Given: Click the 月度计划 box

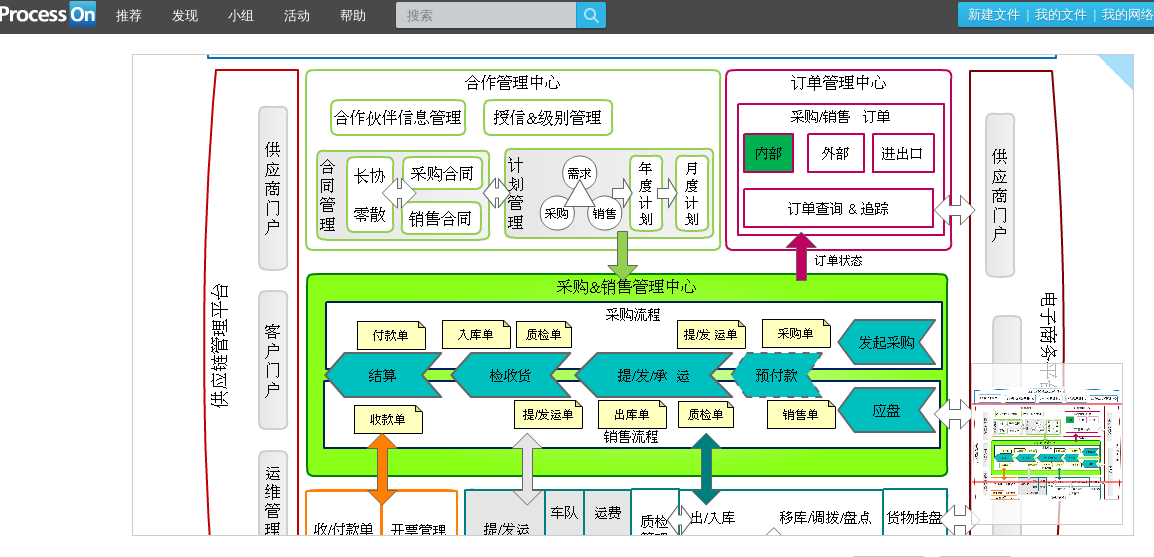Looking at the screenshot, I should [692, 194].
